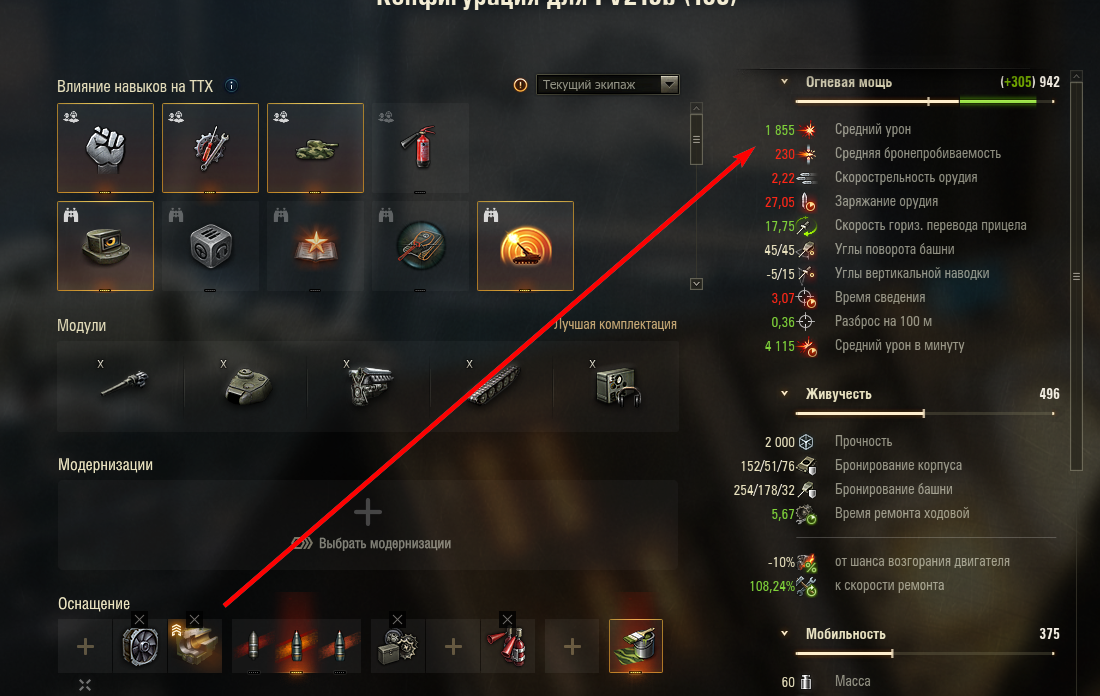Click the engine module icon
The width and height of the screenshot is (1100, 696).
point(370,385)
